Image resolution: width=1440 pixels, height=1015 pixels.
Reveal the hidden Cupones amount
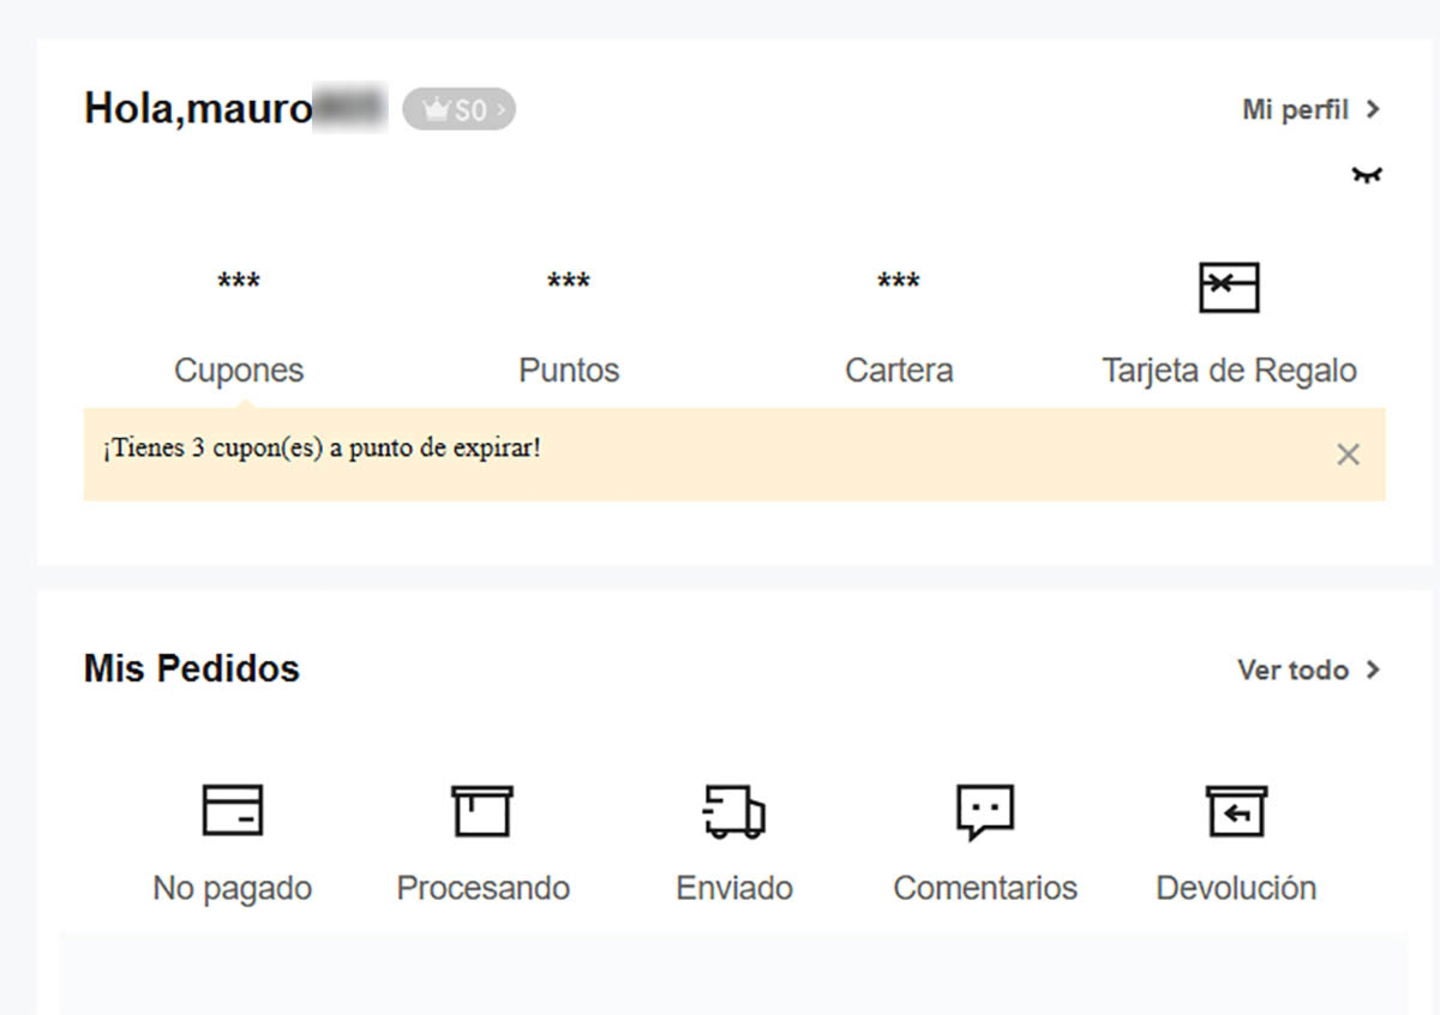[x=239, y=283]
